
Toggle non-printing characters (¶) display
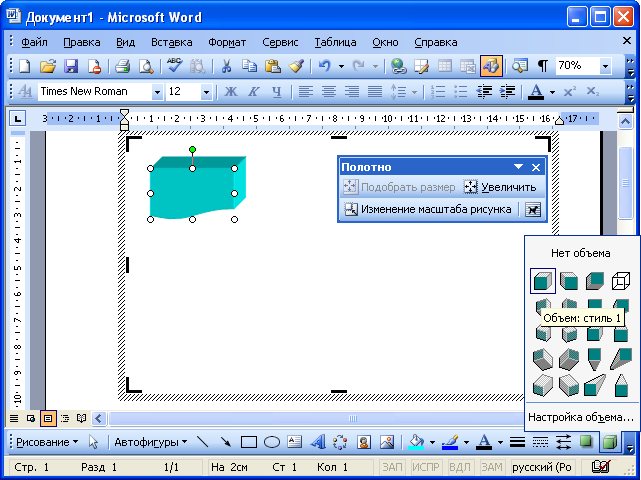coord(542,66)
